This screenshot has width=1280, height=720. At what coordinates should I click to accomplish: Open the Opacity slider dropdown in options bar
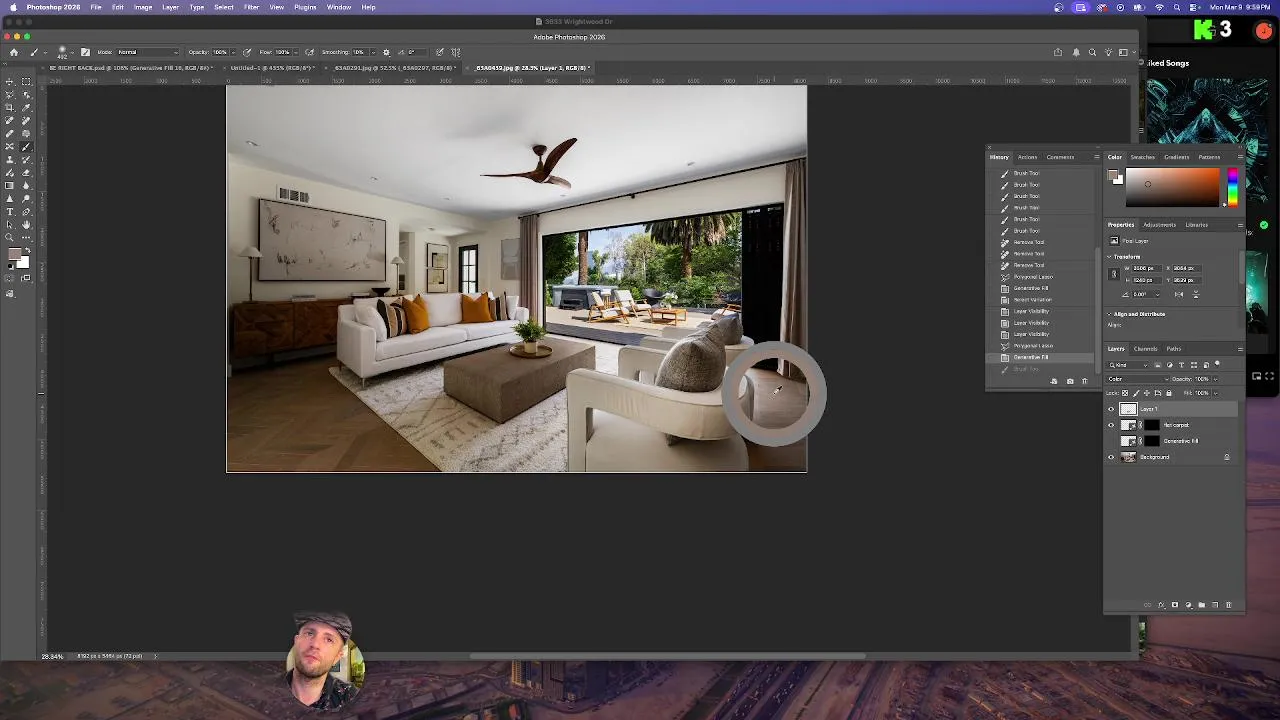tap(233, 52)
